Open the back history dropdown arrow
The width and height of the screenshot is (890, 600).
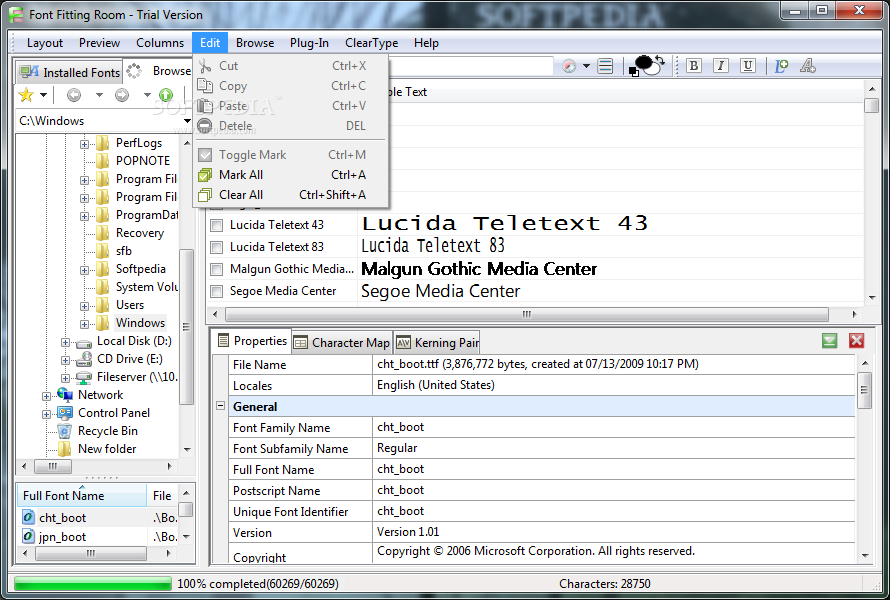pyautogui.click(x=99, y=95)
